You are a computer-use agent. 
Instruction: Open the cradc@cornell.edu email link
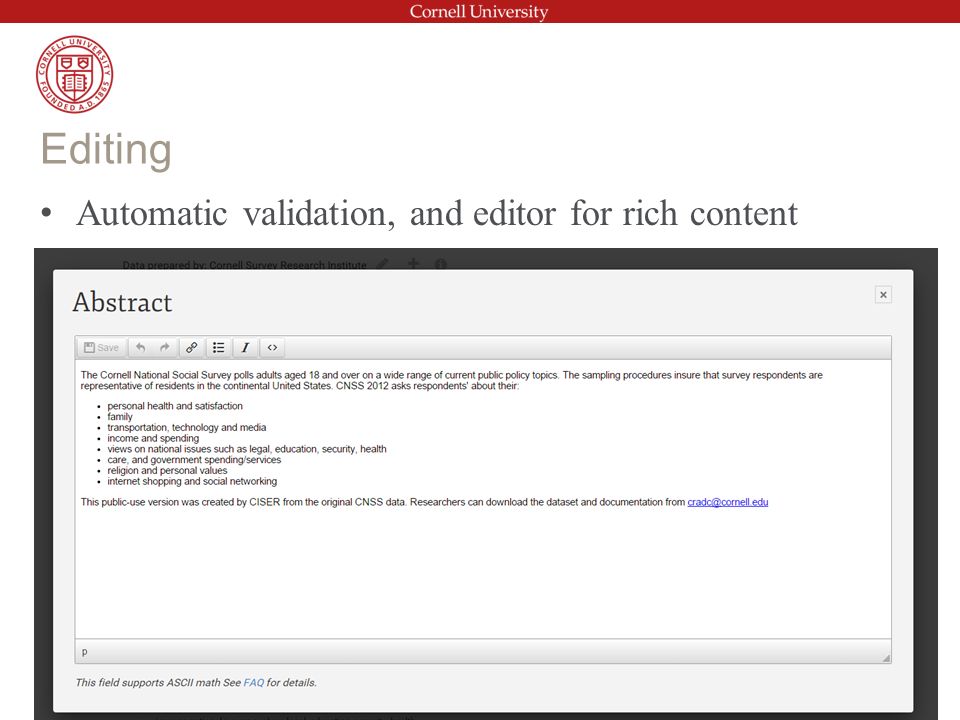[727, 502]
